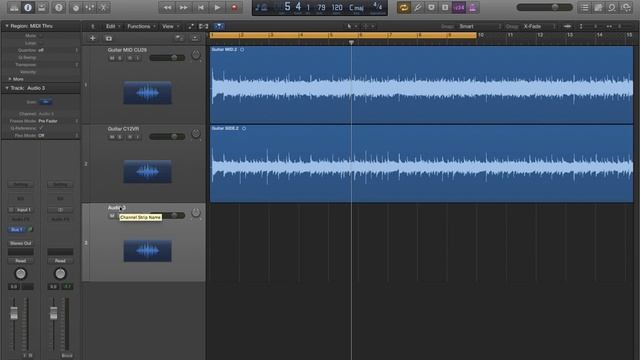Open the Quantize off dropdown
Image resolution: width=640 pixels, height=360 pixels.
58,50
